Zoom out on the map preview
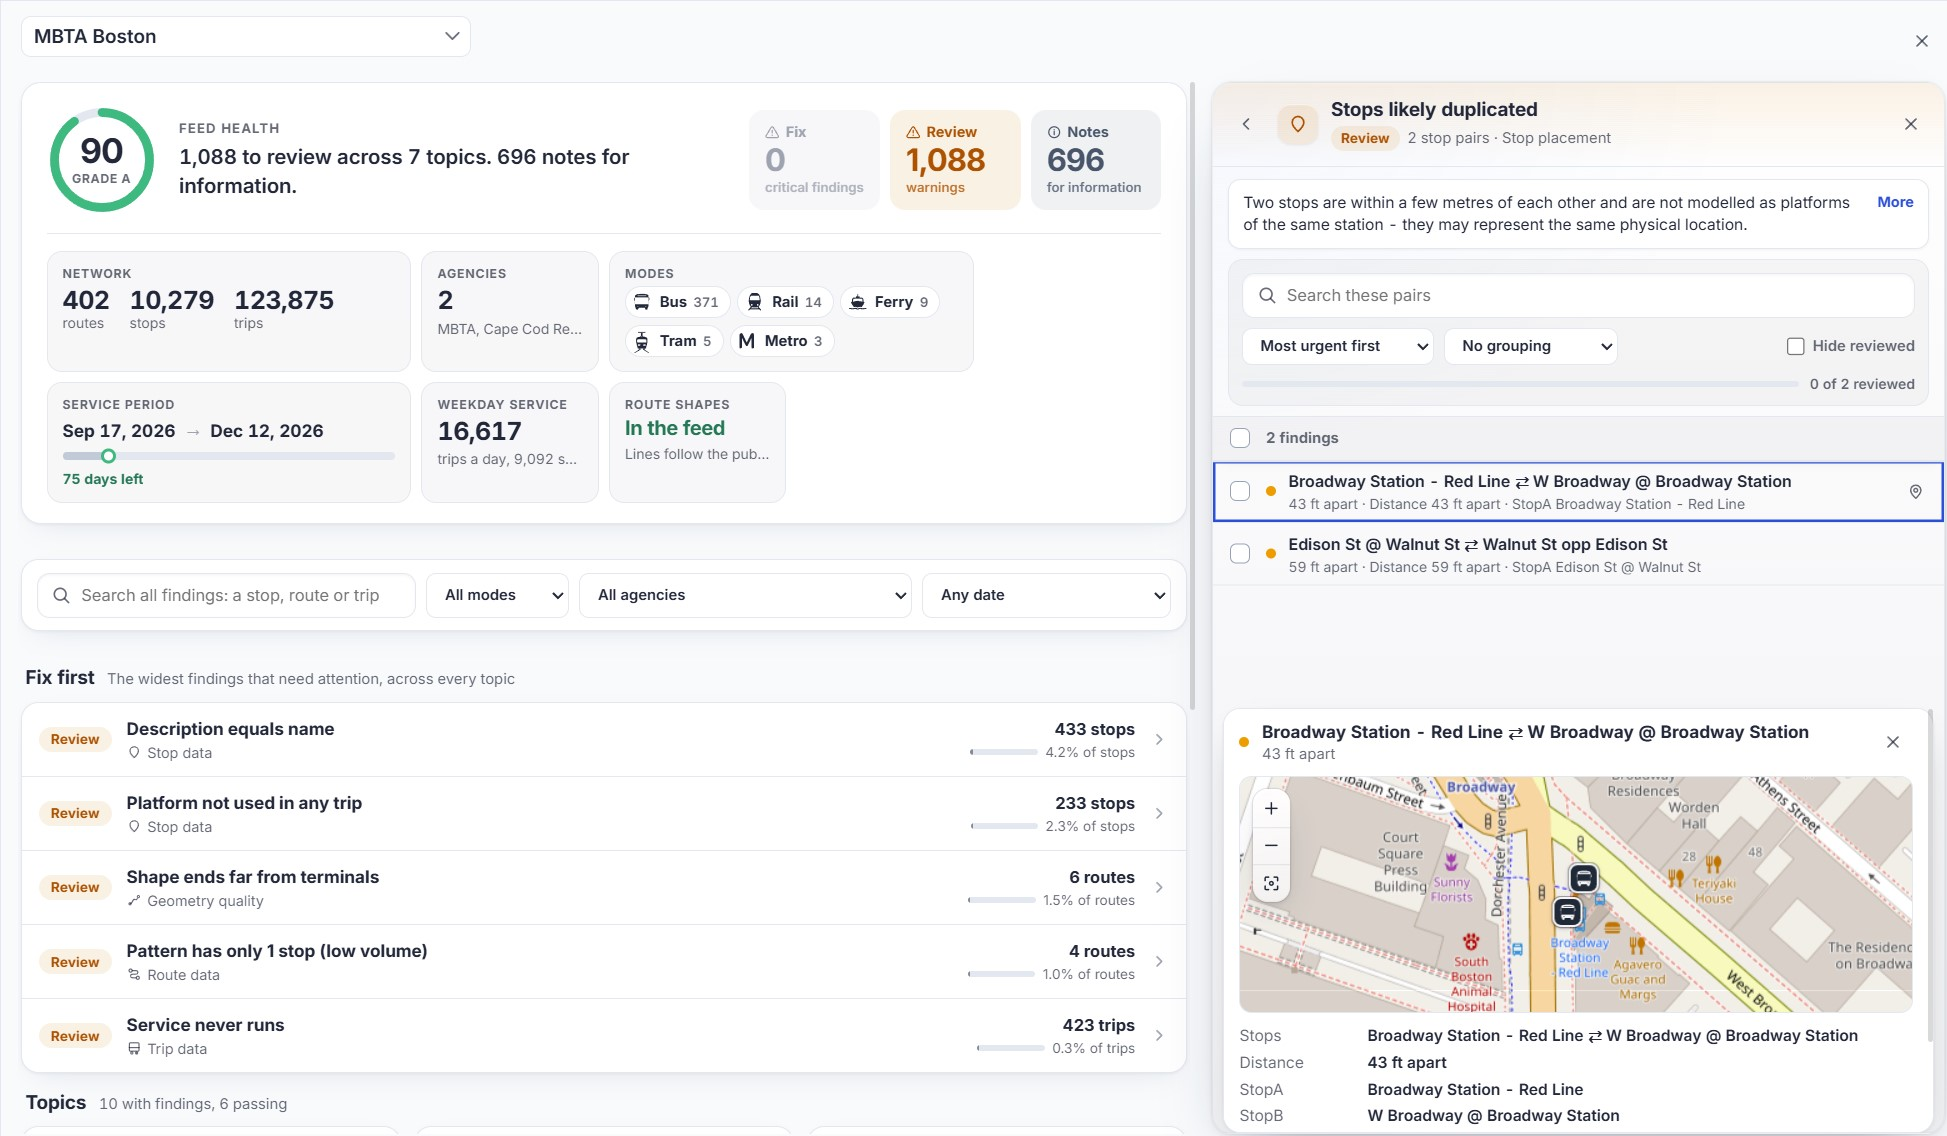 pos(1271,846)
